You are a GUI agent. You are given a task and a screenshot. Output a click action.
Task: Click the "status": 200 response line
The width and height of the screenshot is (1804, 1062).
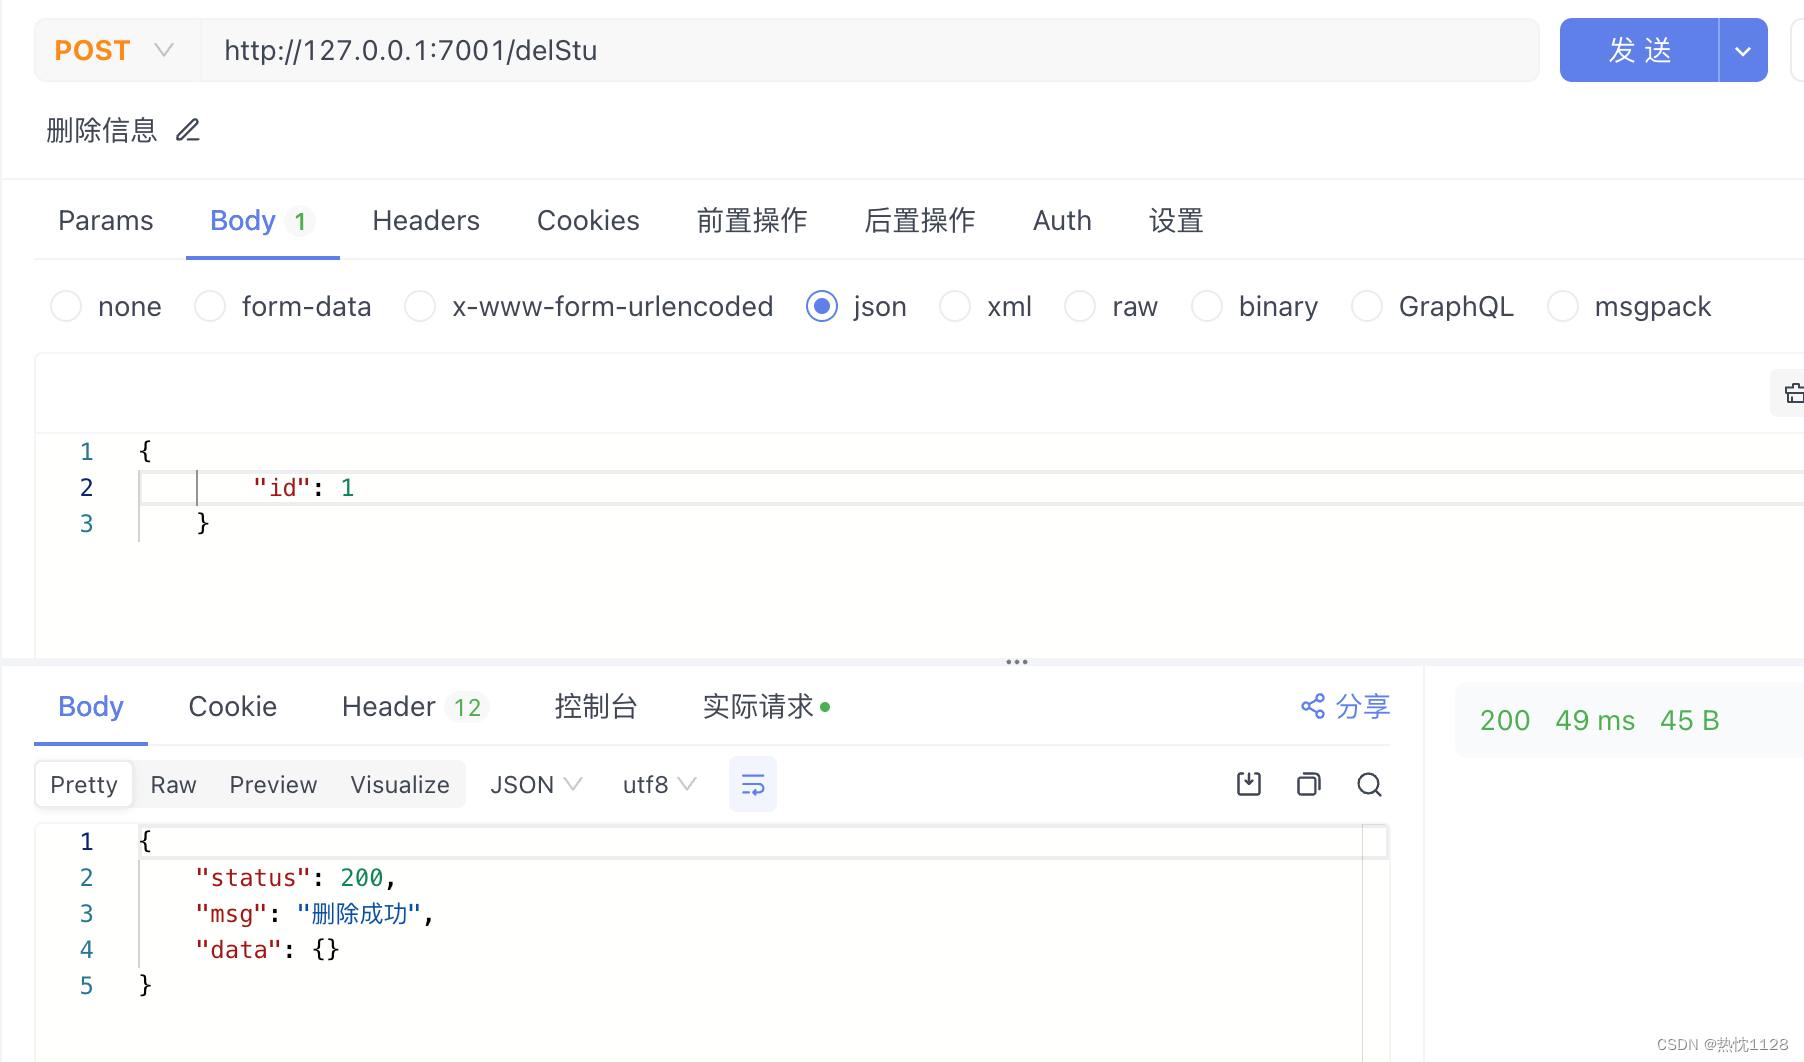point(296,878)
